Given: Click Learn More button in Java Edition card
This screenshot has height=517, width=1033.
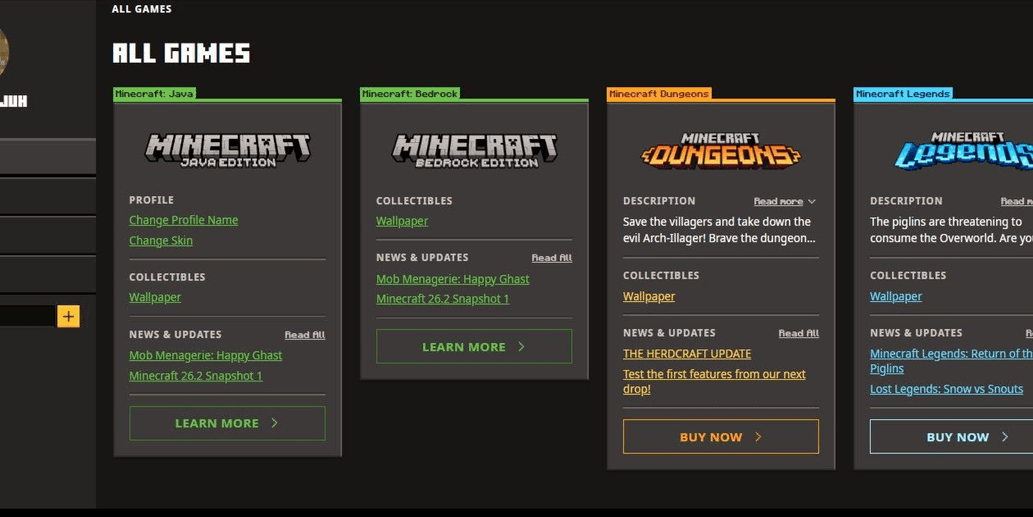Looking at the screenshot, I should (227, 423).
